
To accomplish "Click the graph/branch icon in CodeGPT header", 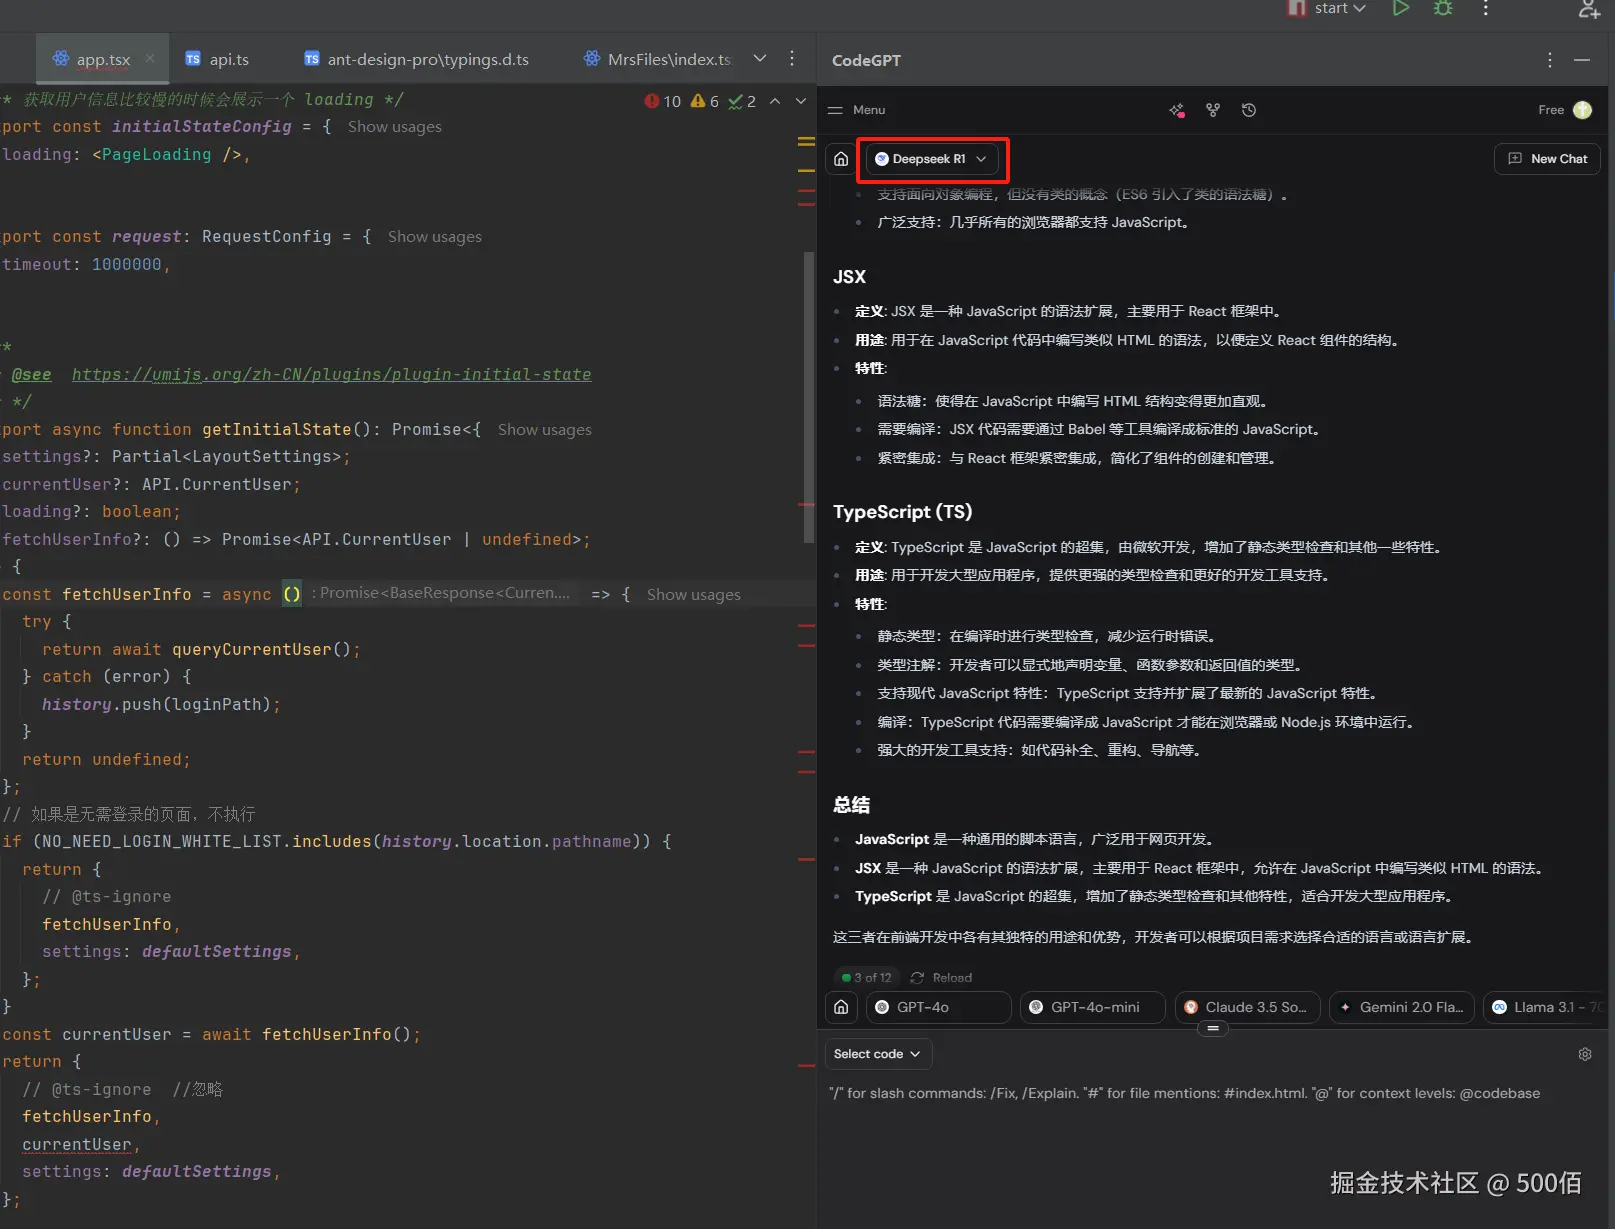I will point(1213,110).
